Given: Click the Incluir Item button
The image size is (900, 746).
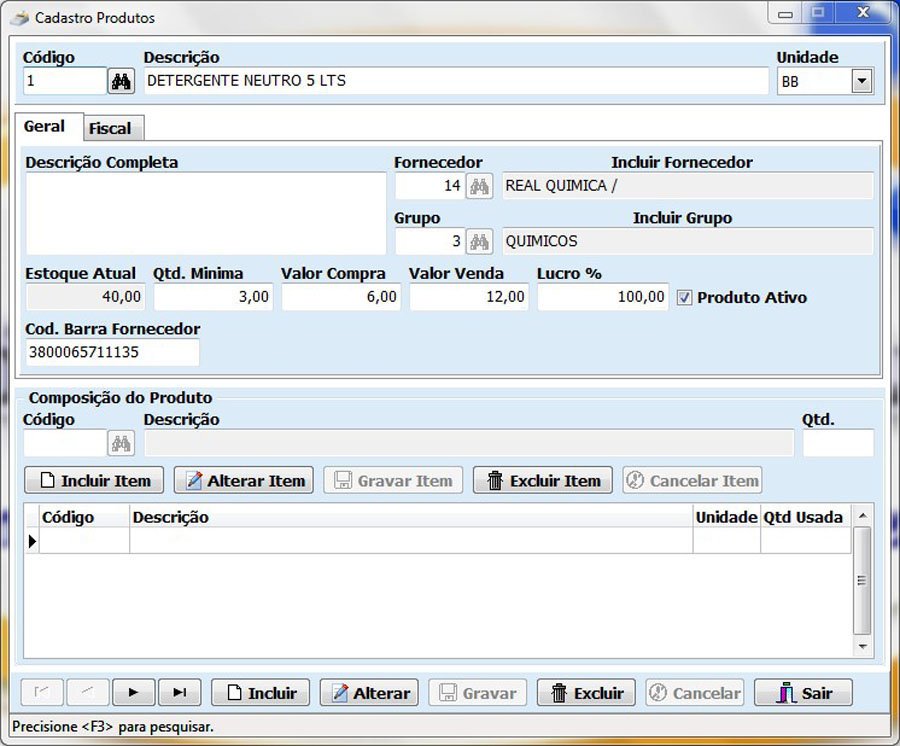Looking at the screenshot, I should pyautogui.click(x=94, y=480).
